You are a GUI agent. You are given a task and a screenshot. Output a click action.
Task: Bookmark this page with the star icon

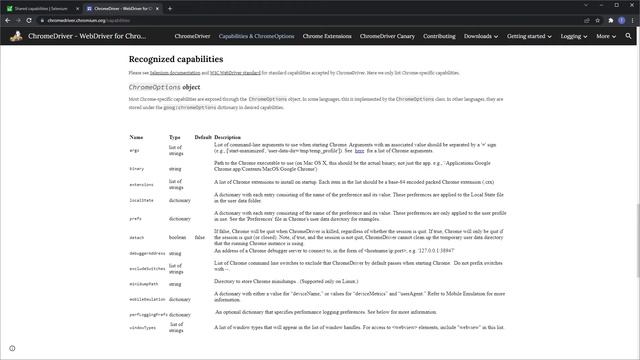[598, 20]
